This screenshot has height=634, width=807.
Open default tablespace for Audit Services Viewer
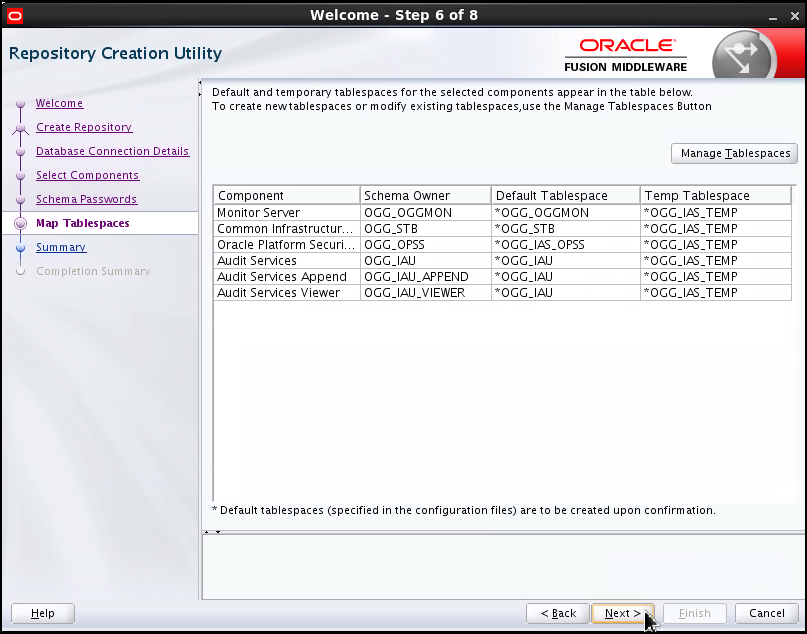coord(566,292)
